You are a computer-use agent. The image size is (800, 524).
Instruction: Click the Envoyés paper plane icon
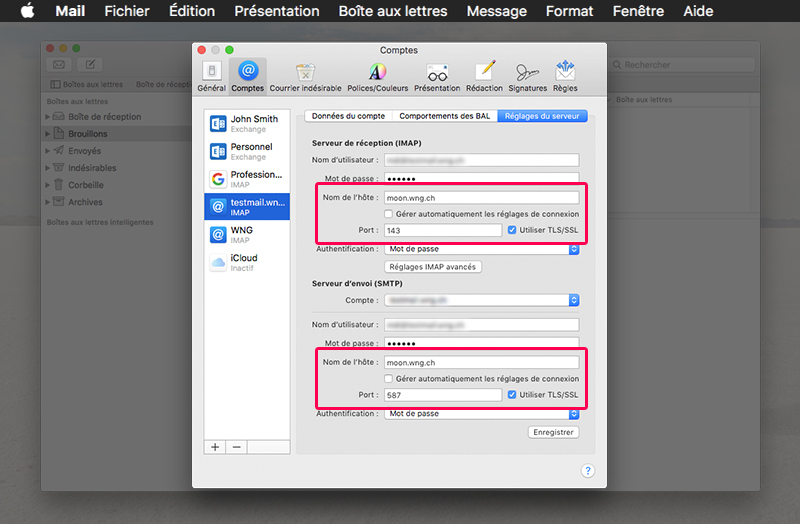pyautogui.click(x=59, y=151)
